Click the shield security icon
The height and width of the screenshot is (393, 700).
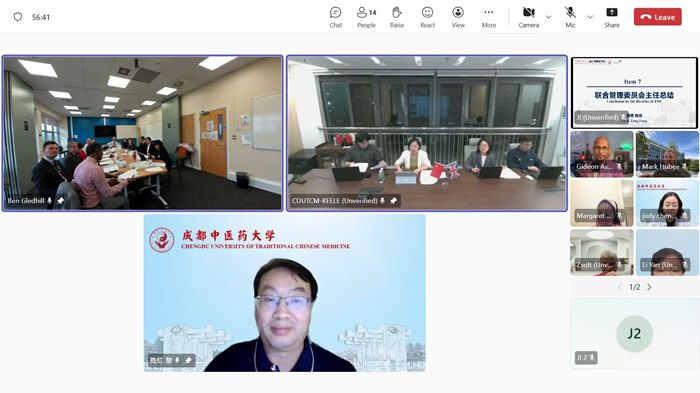coord(18,17)
